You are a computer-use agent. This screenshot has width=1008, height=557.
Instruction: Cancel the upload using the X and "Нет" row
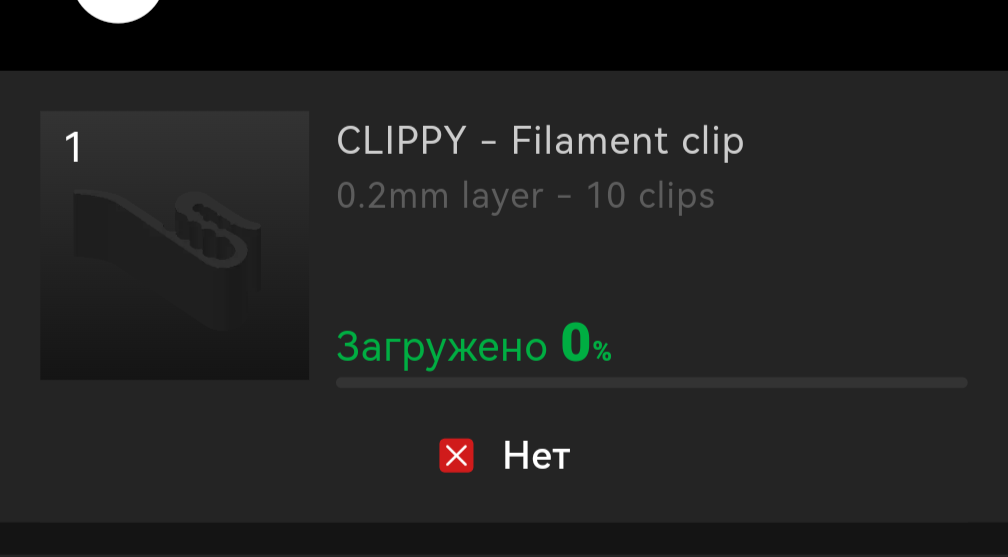(505, 455)
